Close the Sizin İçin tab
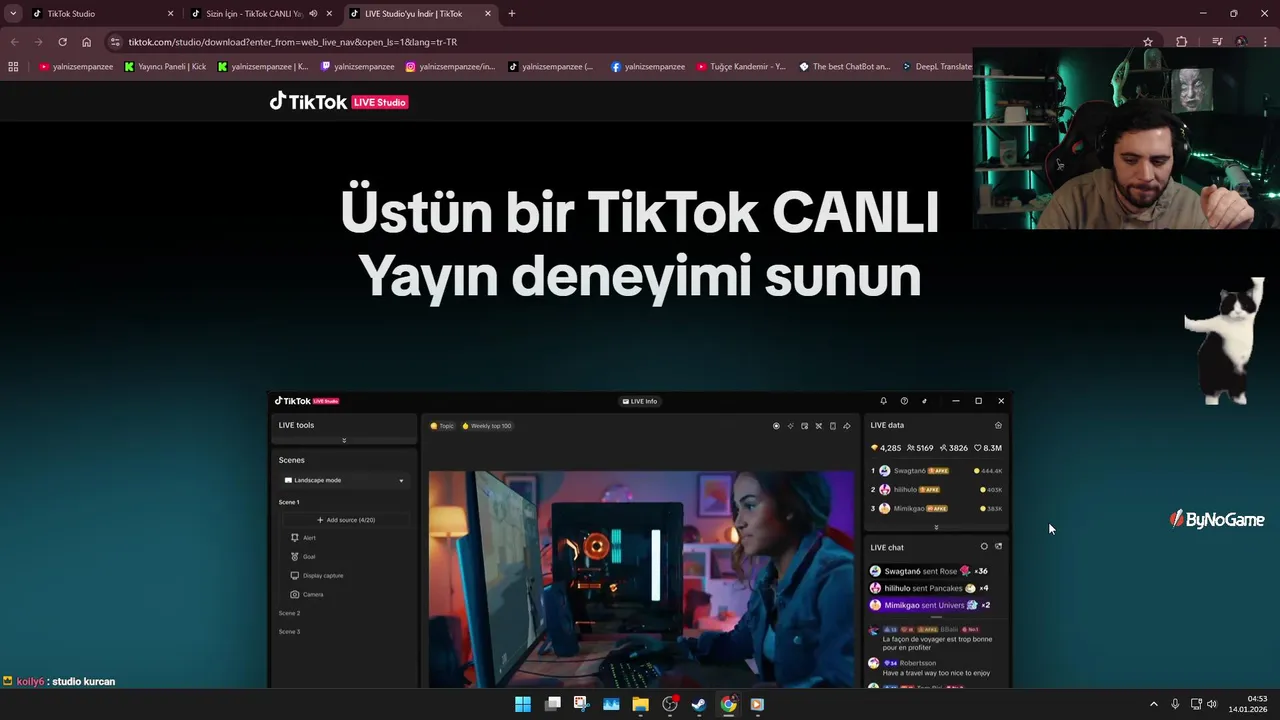This screenshot has height=720, width=1280. click(x=329, y=14)
